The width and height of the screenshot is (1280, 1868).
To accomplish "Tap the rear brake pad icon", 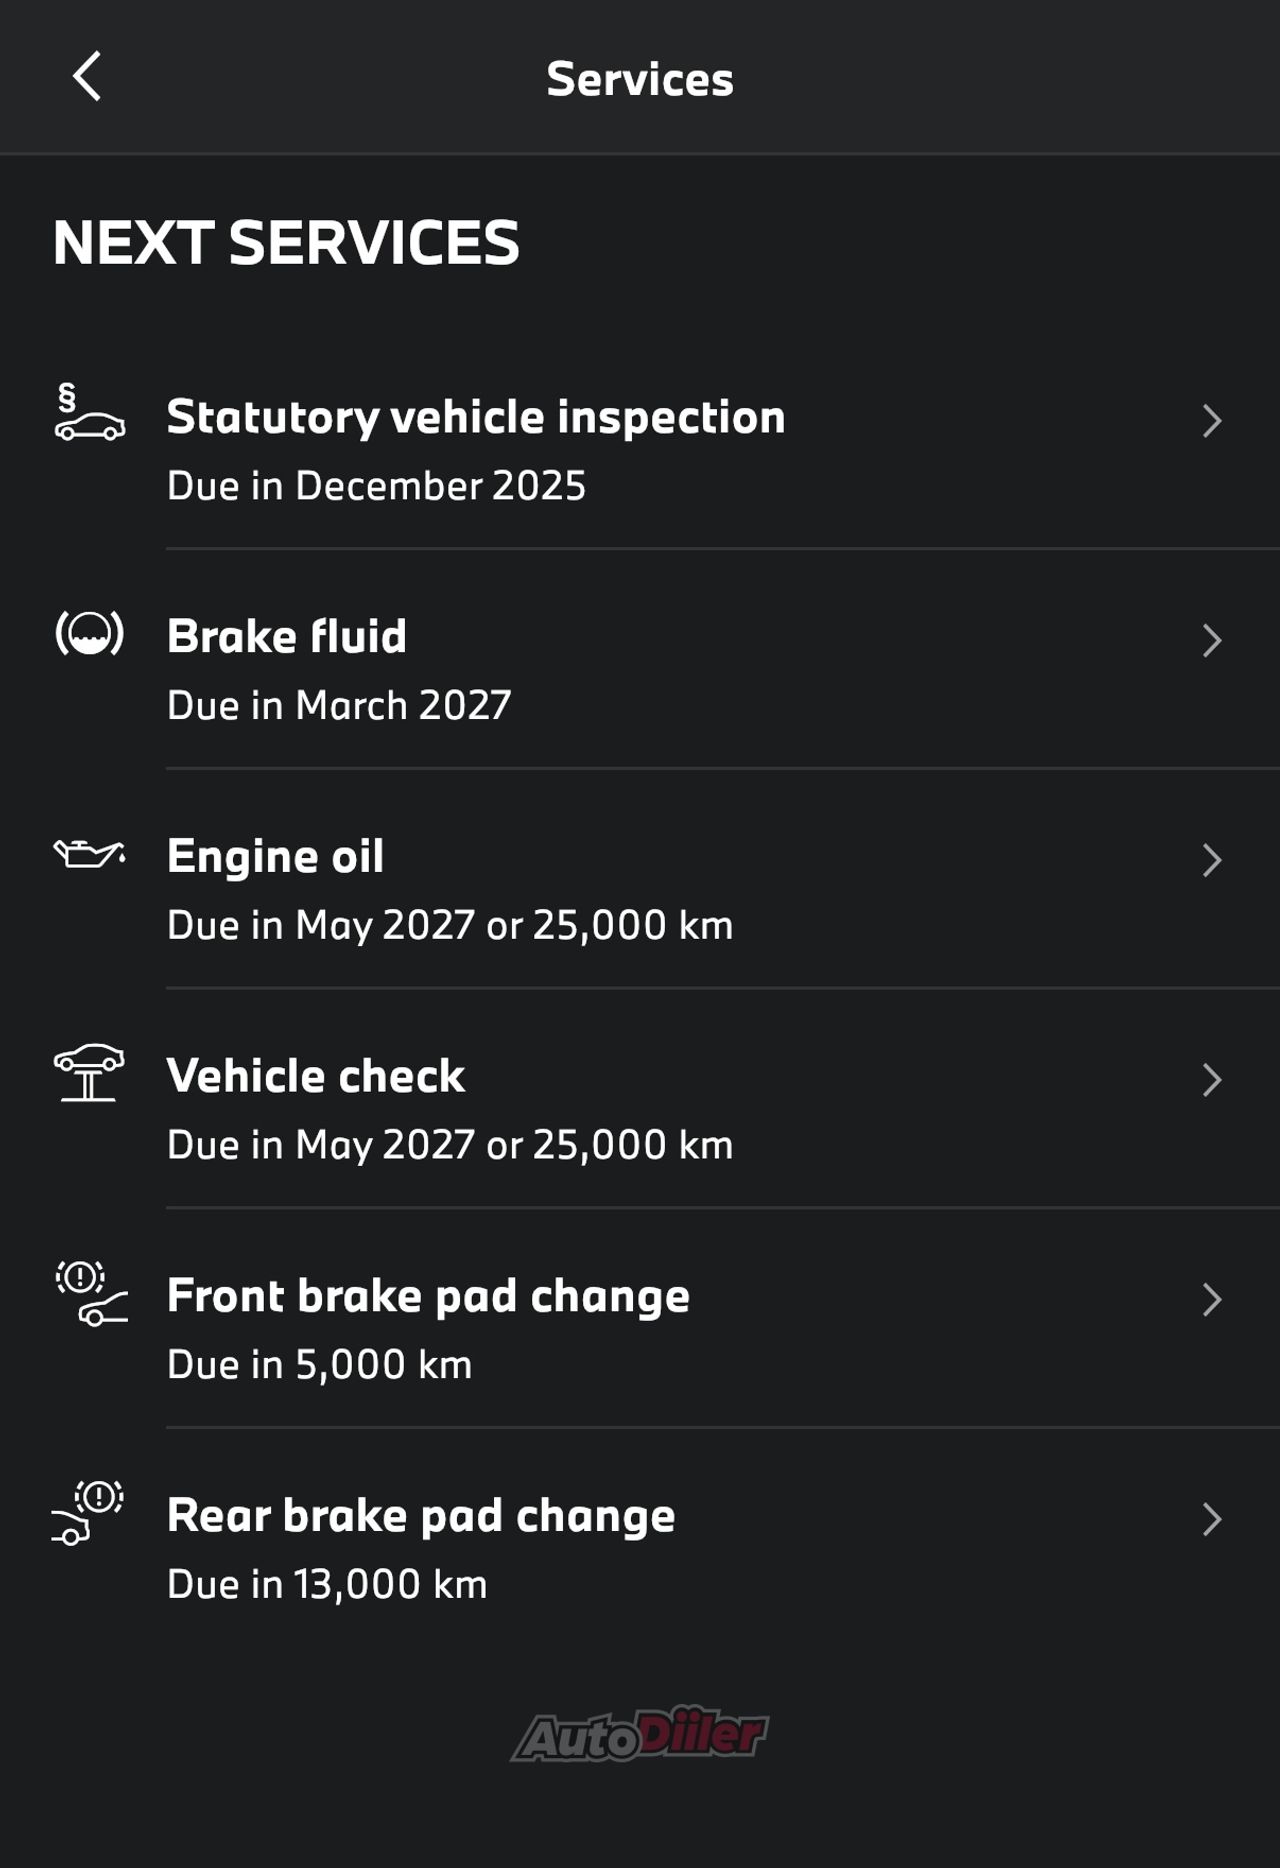I will click(x=88, y=1513).
